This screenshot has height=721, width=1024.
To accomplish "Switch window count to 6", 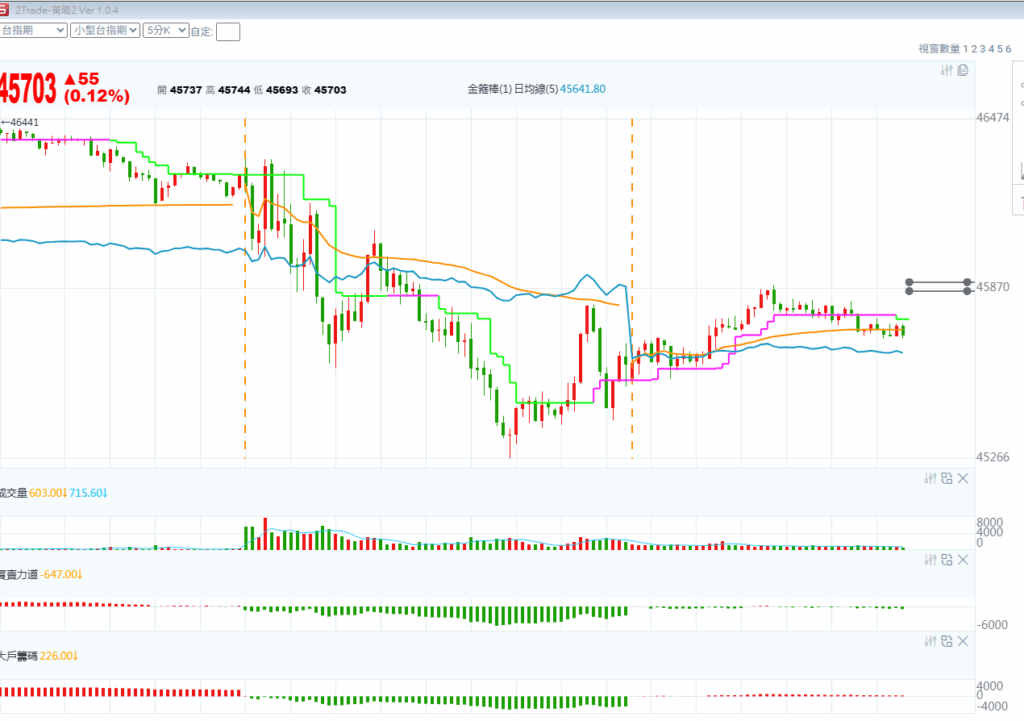I will (1008, 49).
